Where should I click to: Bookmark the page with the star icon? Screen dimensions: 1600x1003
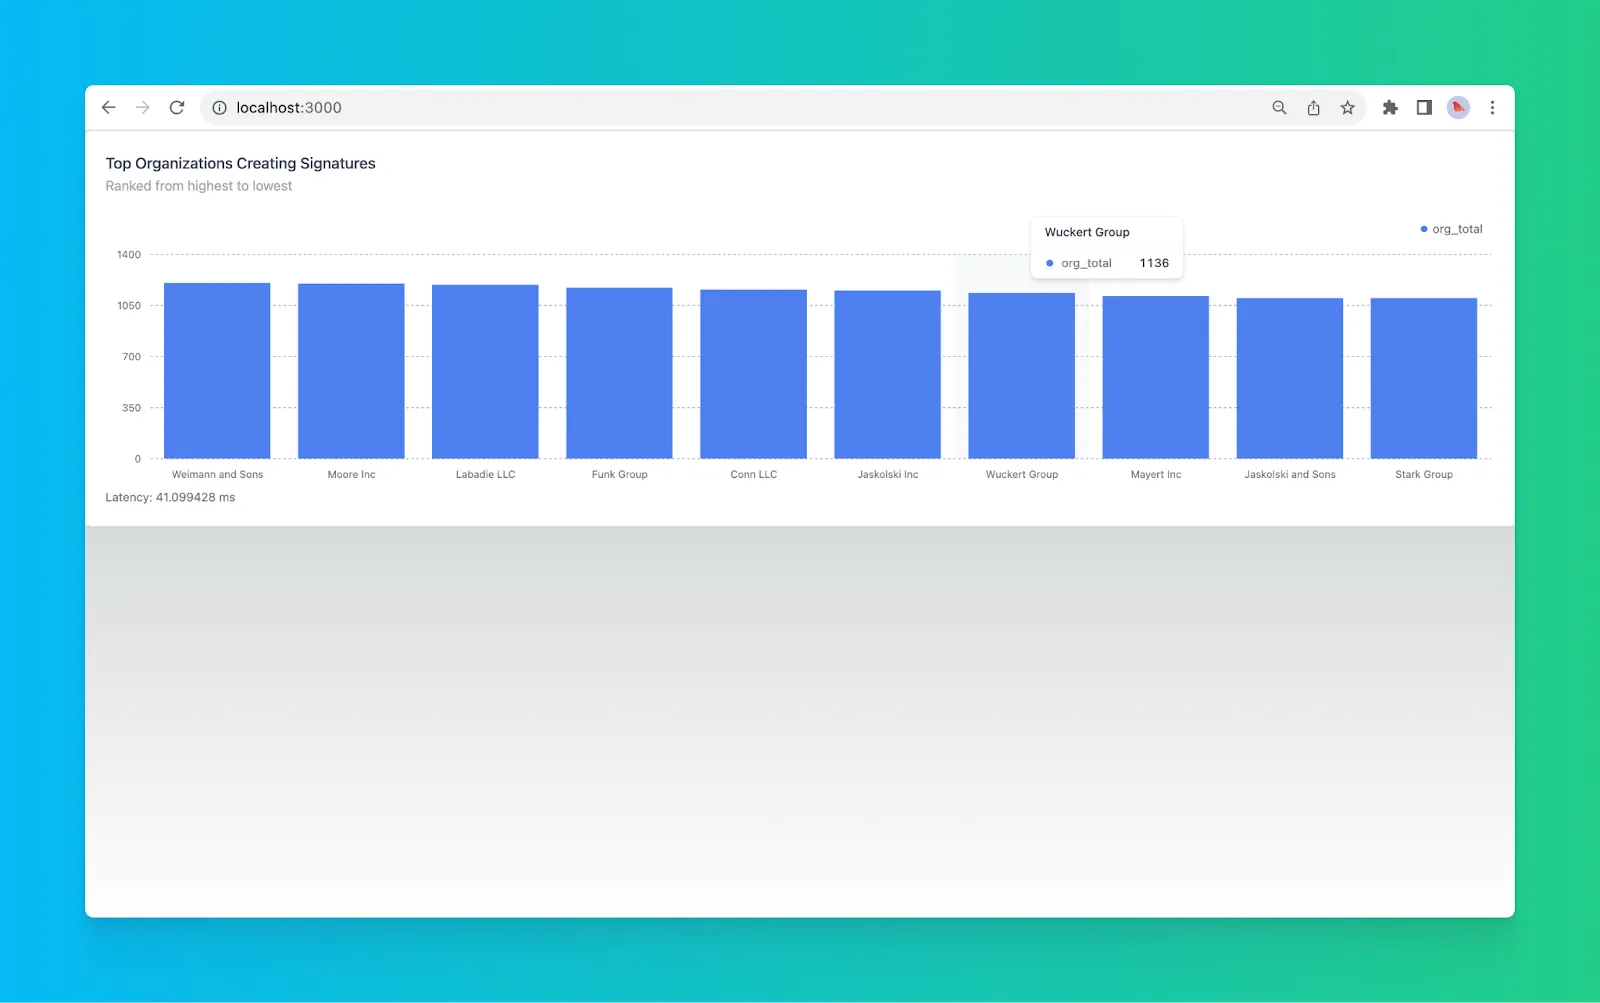(1347, 107)
